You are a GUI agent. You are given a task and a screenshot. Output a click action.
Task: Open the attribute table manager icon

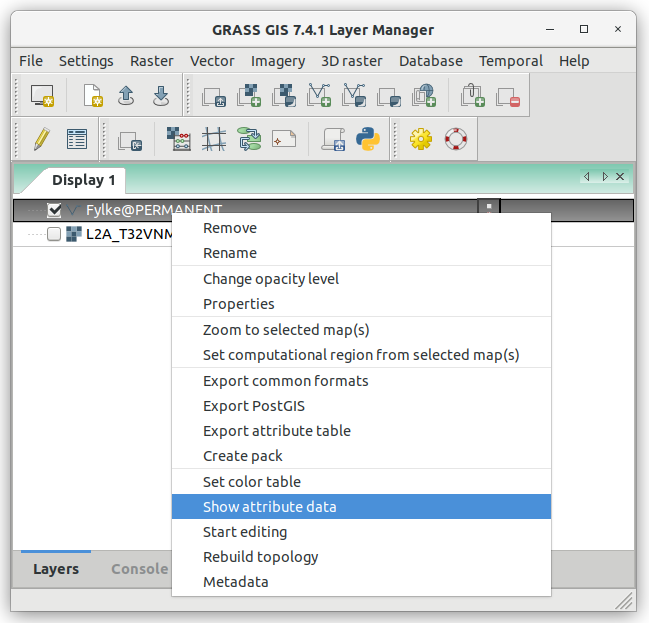(x=77, y=139)
